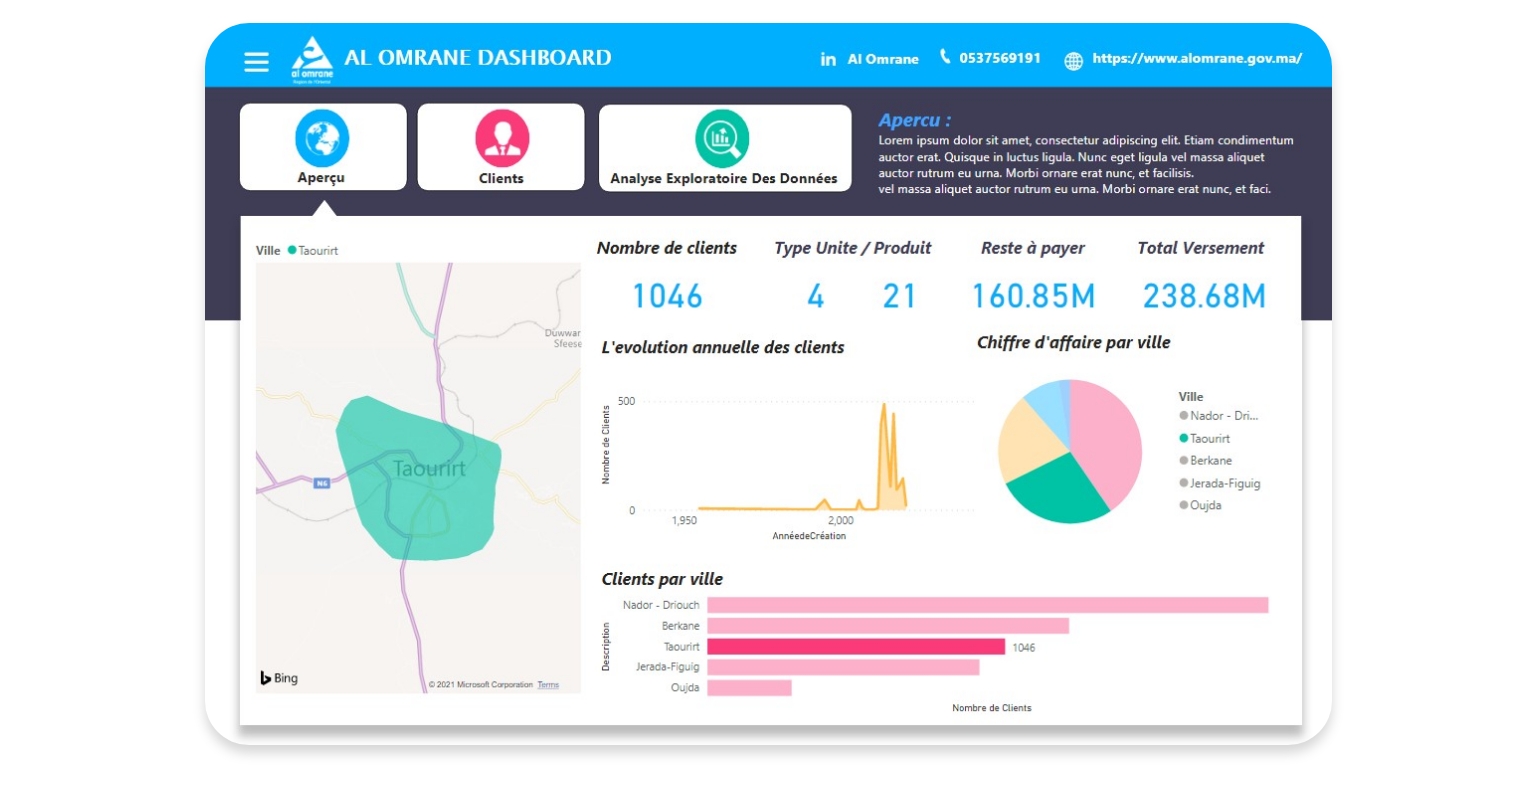This screenshot has height=790, width=1536.
Task: Click the Bing logo on map
Action: tap(279, 678)
